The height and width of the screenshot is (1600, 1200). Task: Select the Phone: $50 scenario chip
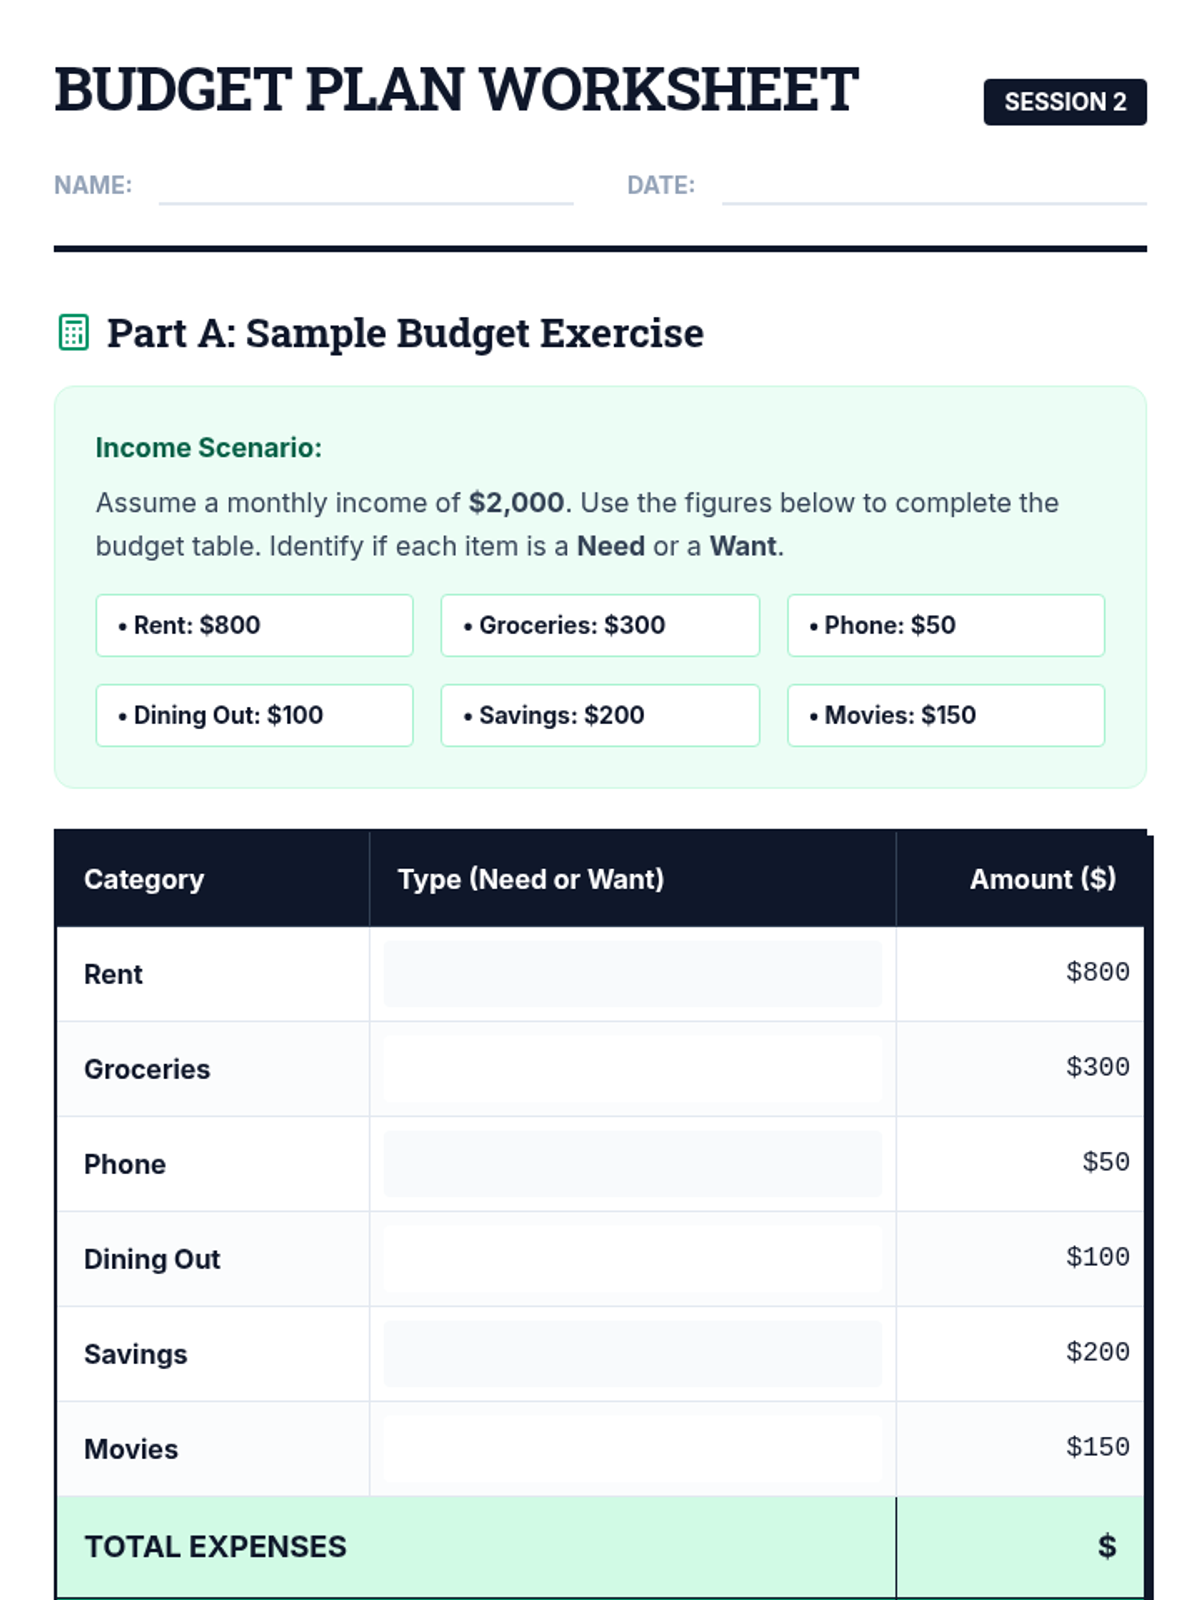click(x=945, y=626)
